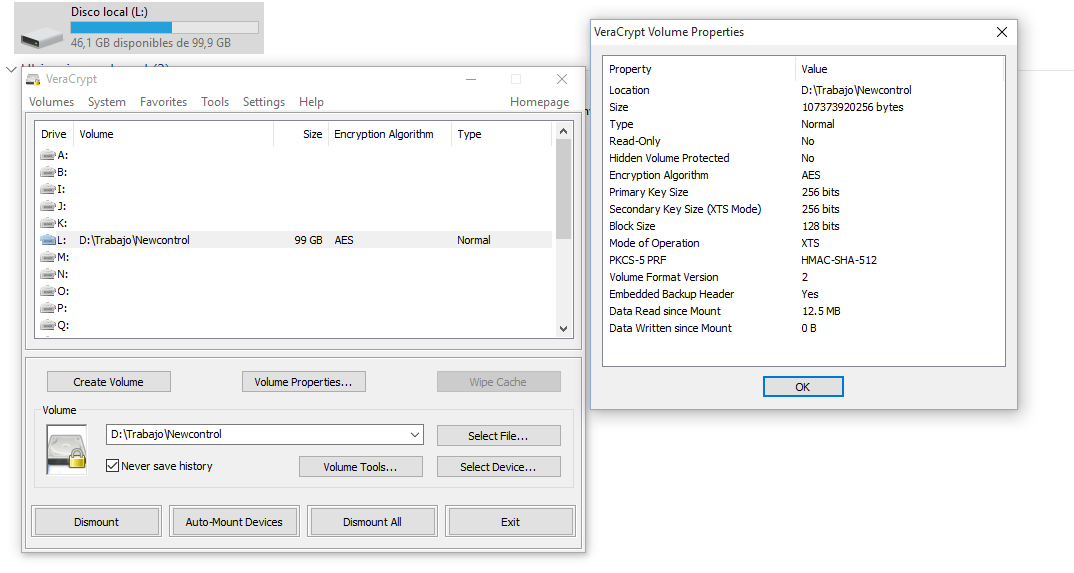Click Encryption Algorithm column header
Image resolution: width=1074 pixels, height=573 pixels.
[390, 134]
